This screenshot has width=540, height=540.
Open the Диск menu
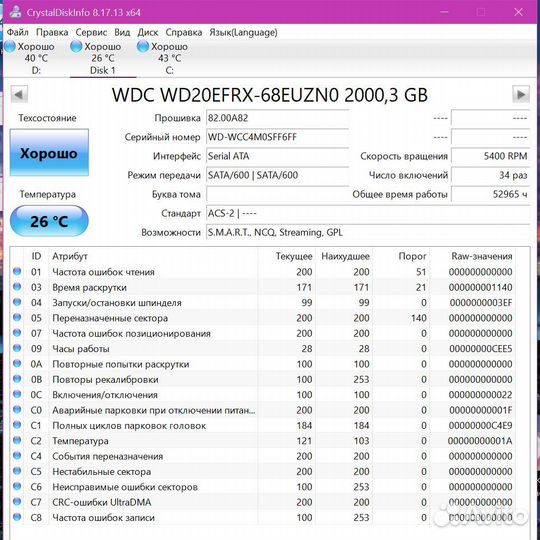point(148,32)
